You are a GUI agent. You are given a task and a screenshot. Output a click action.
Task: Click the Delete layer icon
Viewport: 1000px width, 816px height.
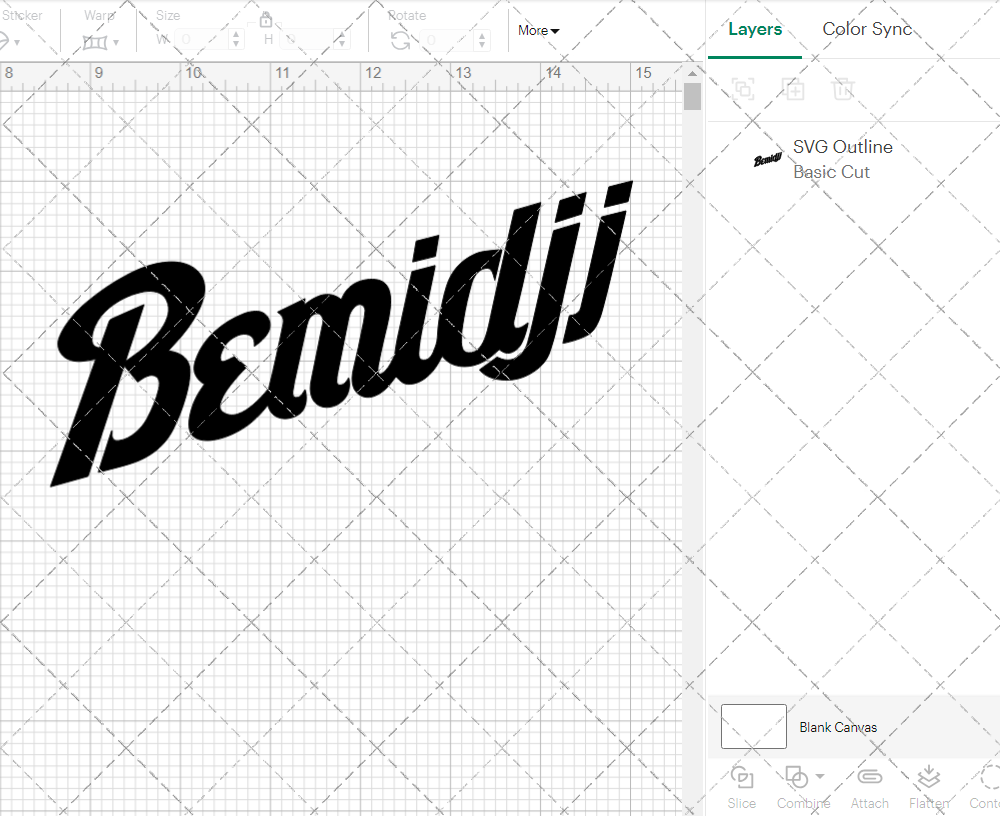(843, 89)
